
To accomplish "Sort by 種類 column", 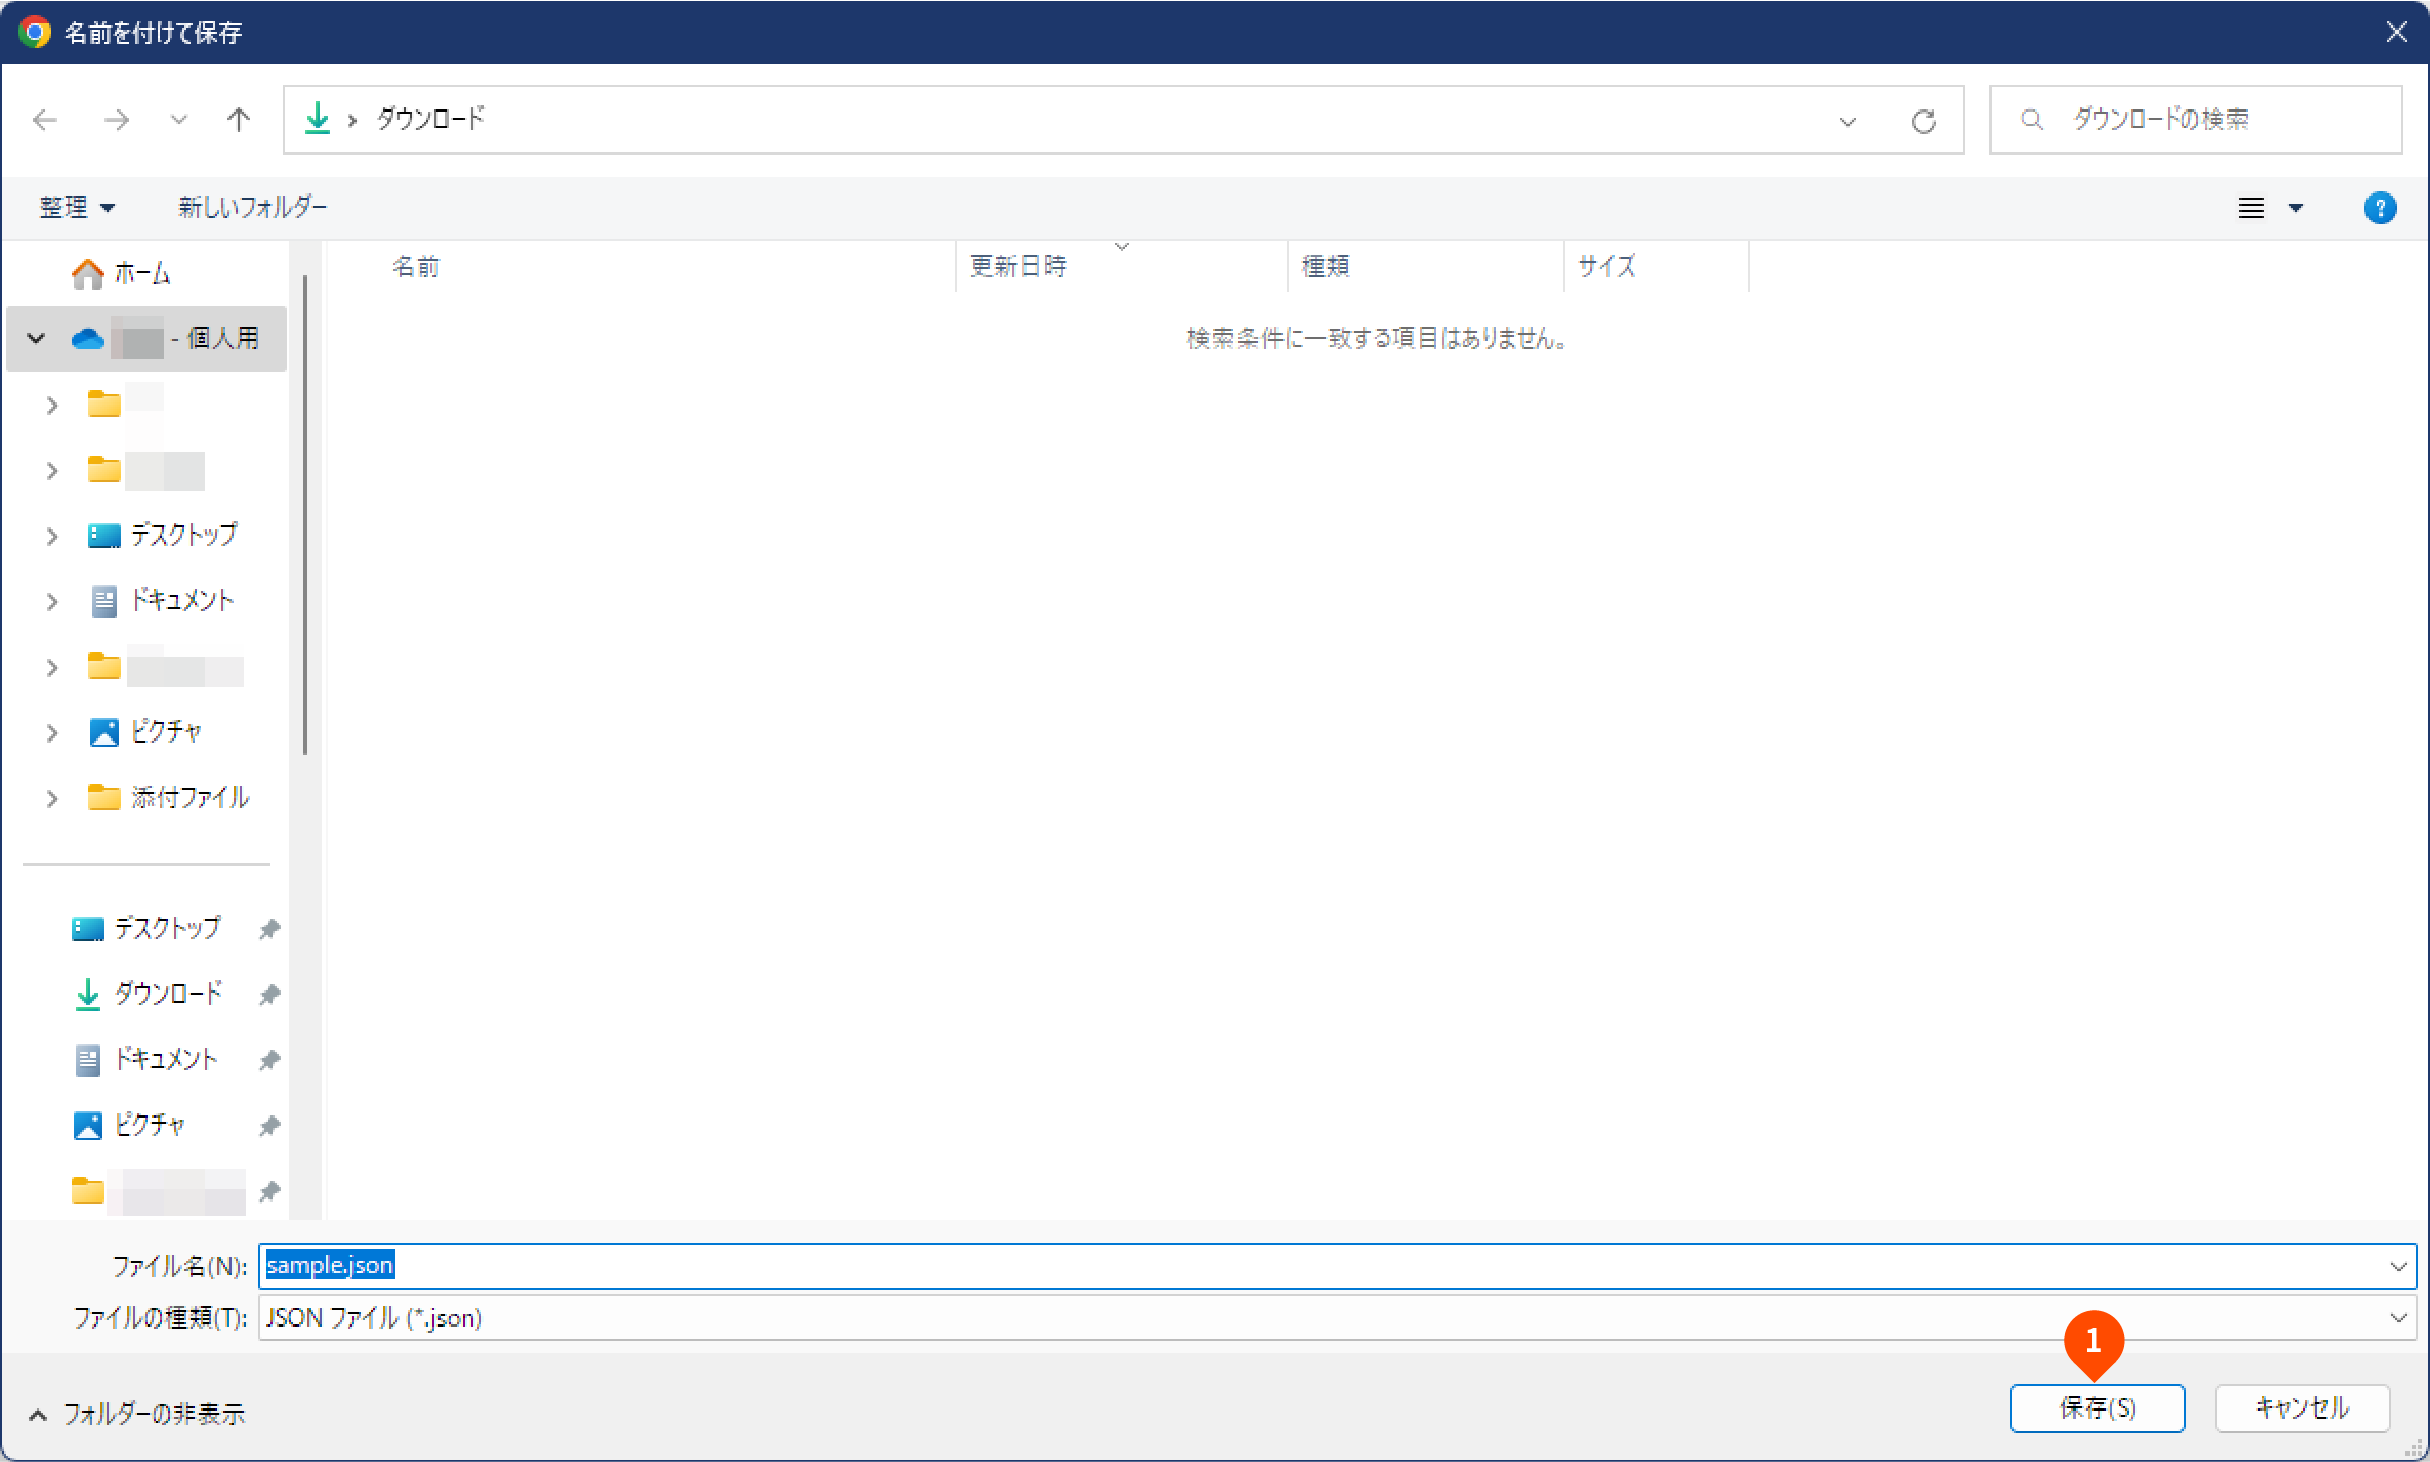I will 1326,266.
